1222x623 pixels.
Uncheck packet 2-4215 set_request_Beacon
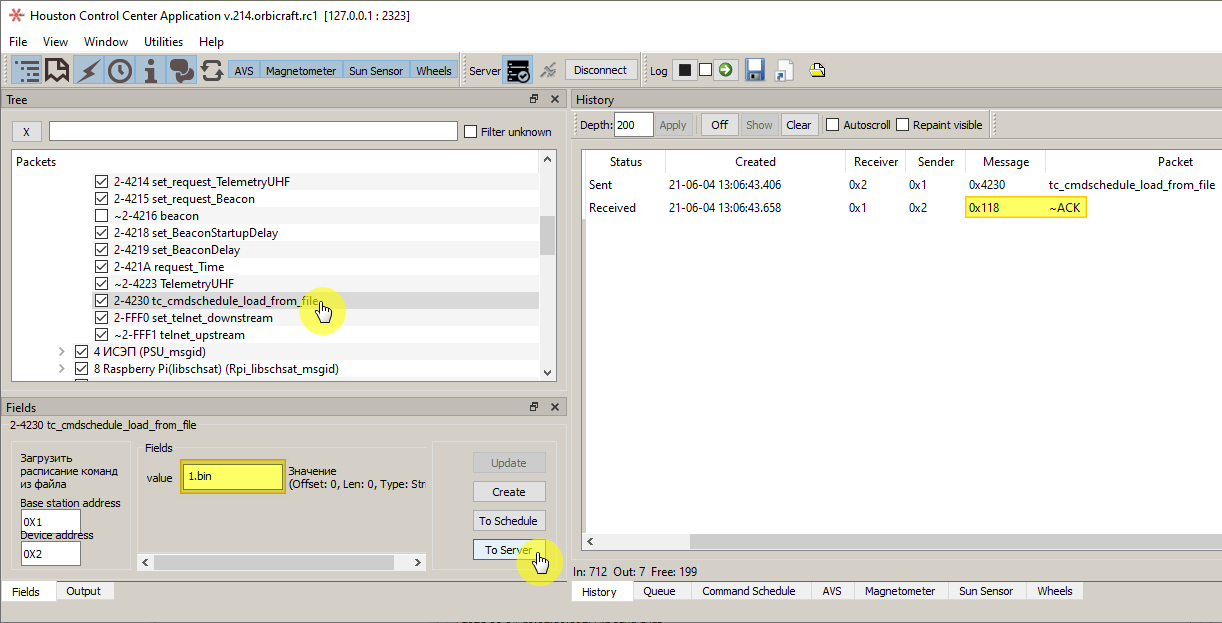[x=101, y=198]
